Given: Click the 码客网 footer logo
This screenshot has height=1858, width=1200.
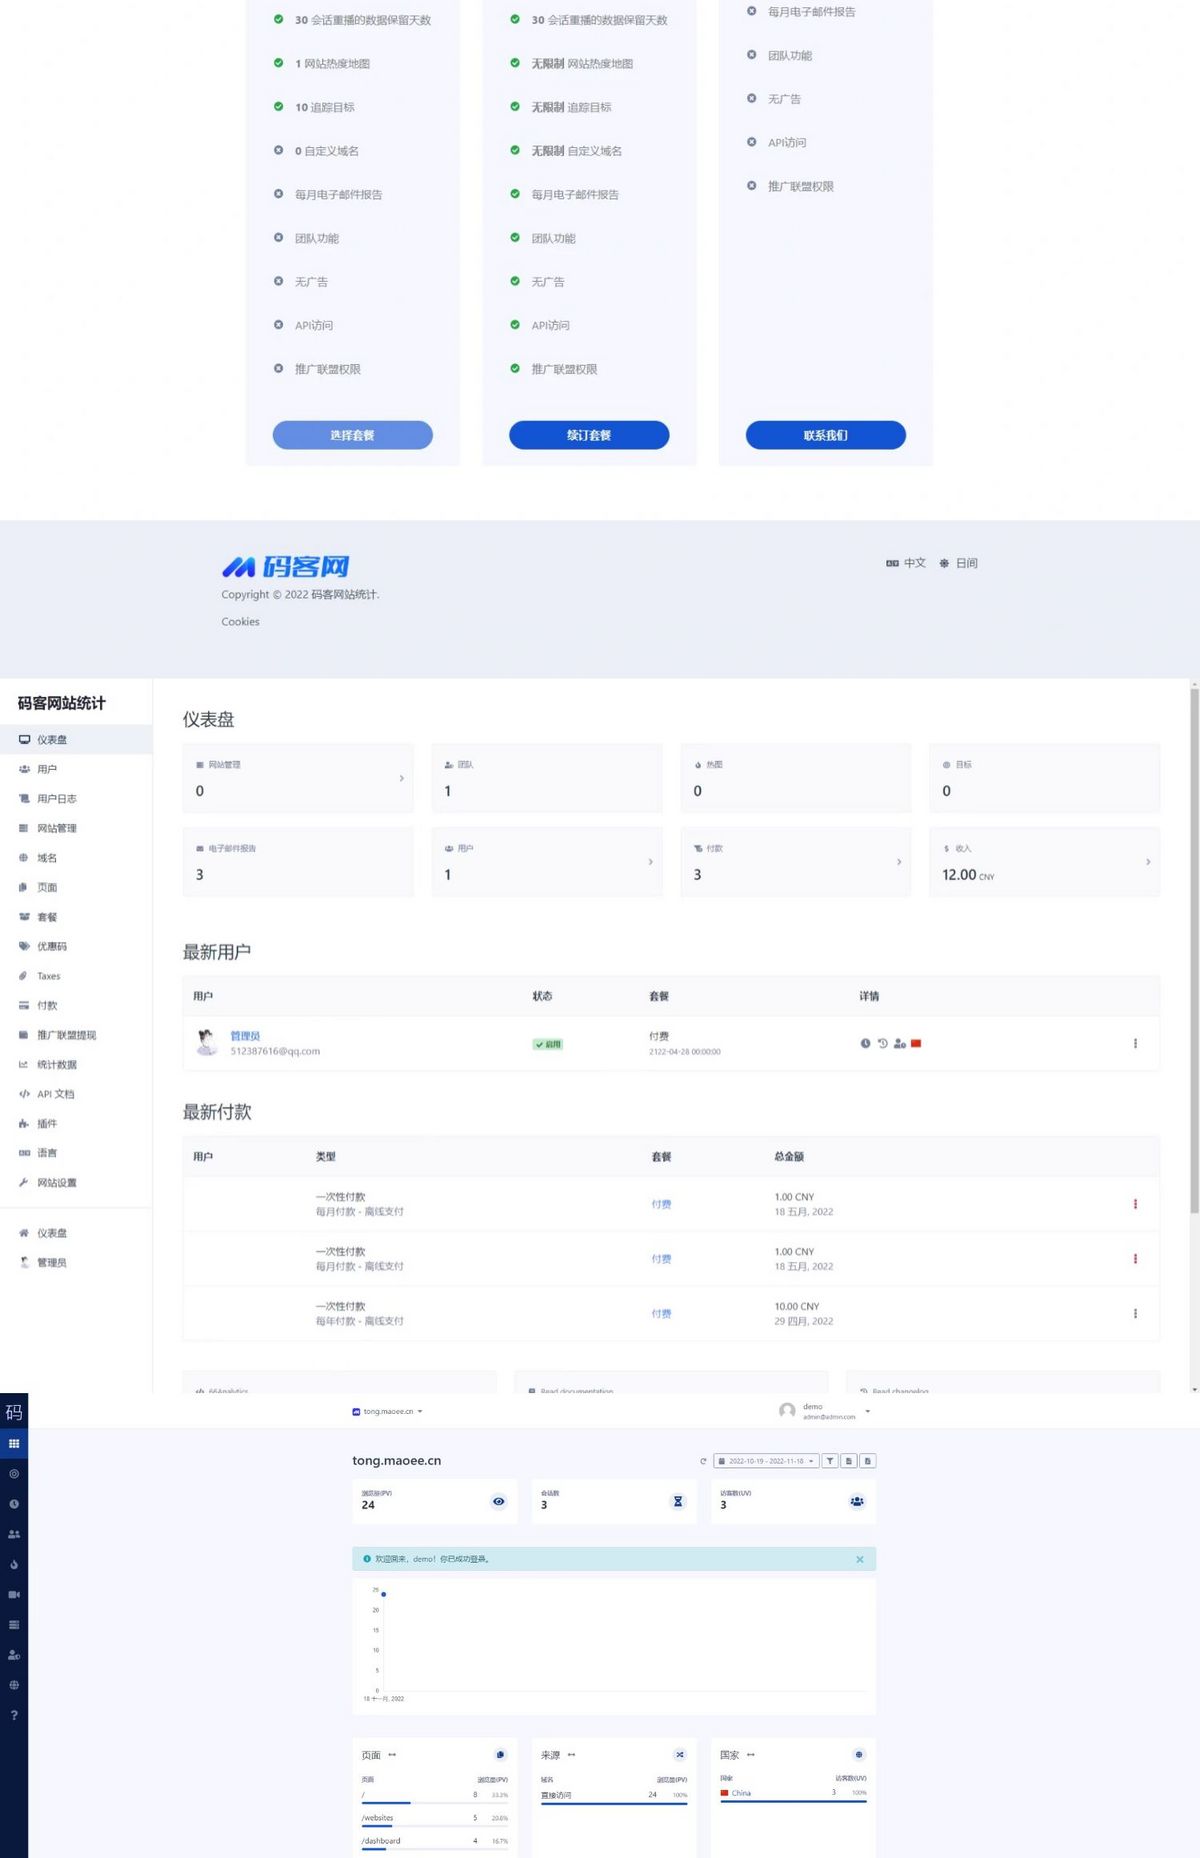Looking at the screenshot, I should coord(285,567).
